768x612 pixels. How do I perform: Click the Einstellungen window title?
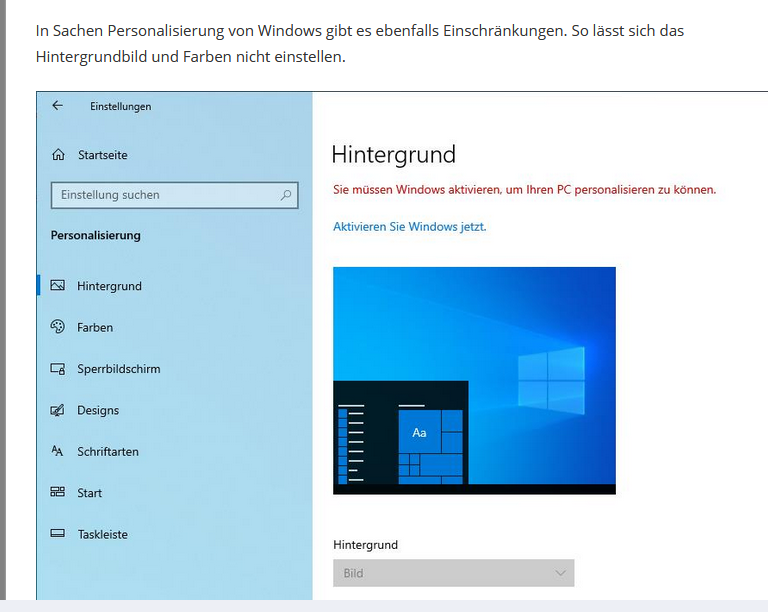(120, 107)
